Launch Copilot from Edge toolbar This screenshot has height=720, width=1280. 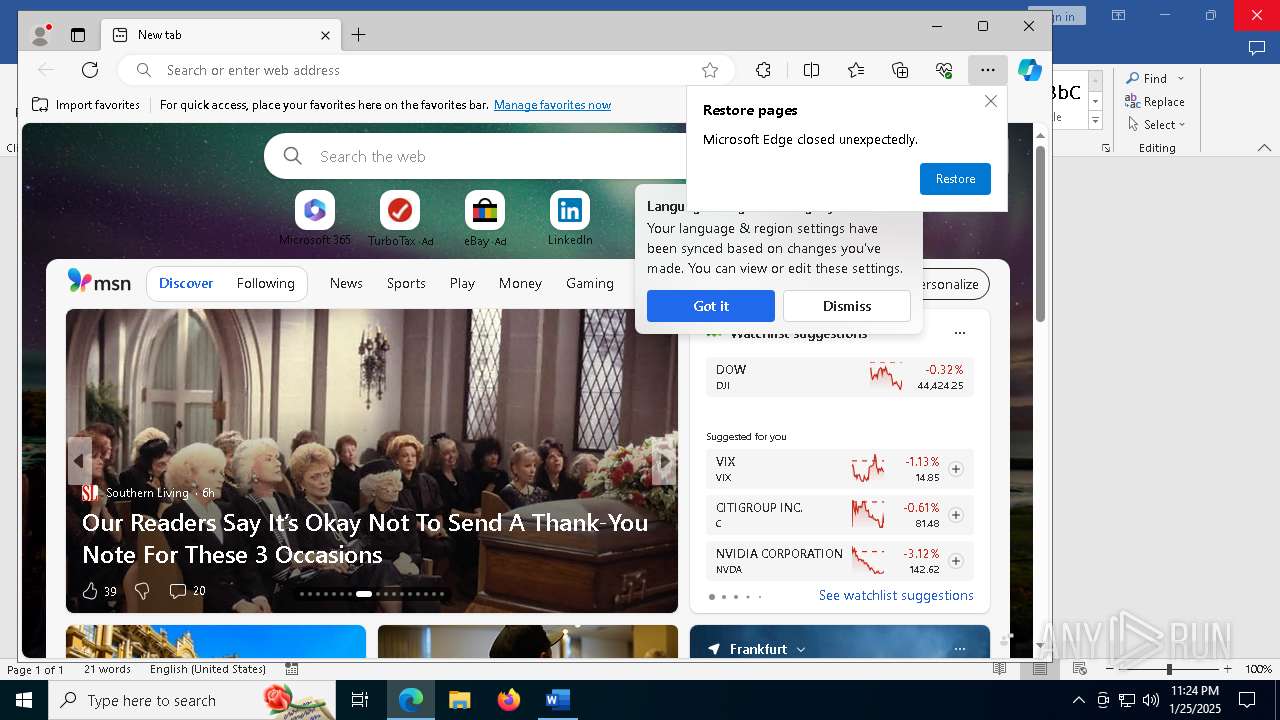tap(1030, 70)
